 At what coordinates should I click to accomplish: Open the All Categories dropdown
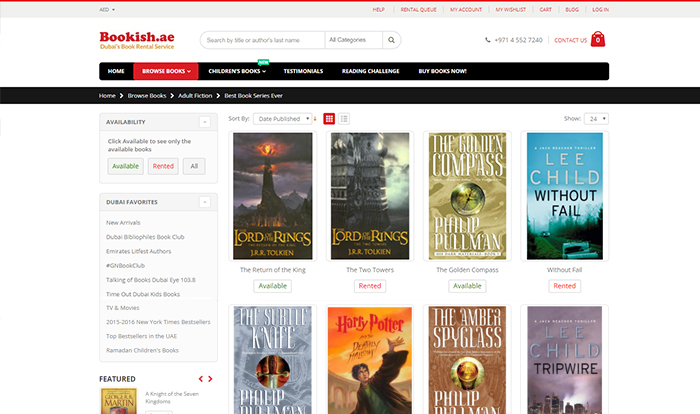pyautogui.click(x=354, y=40)
